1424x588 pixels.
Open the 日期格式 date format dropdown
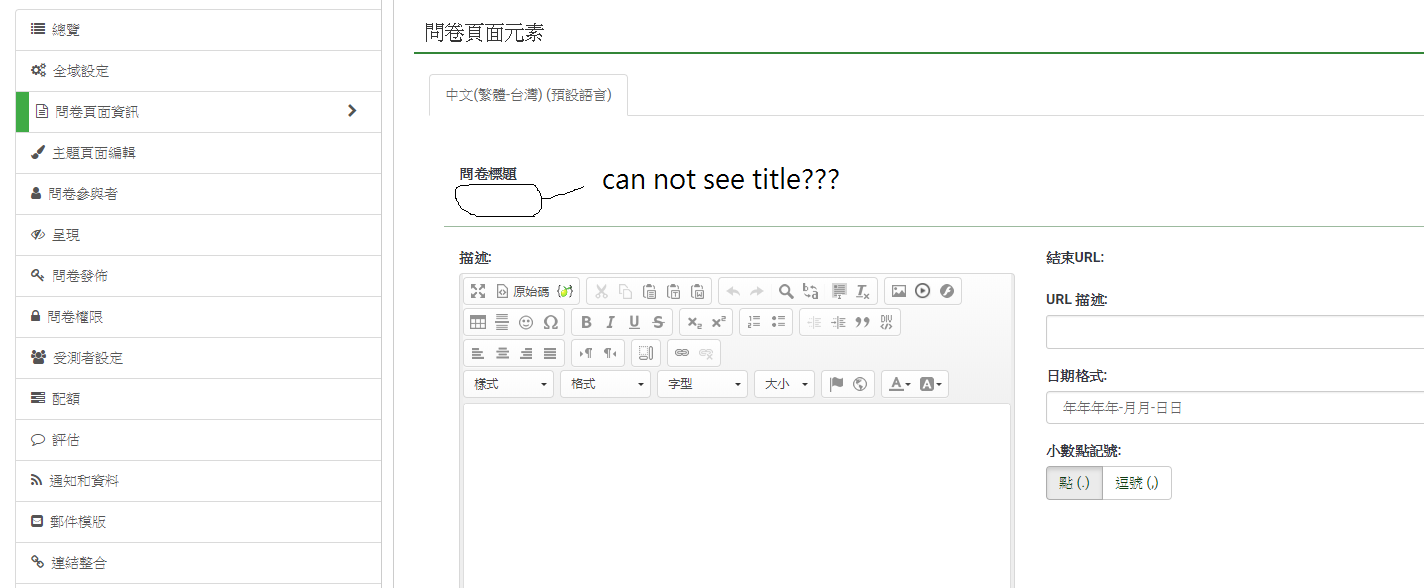click(x=1234, y=408)
